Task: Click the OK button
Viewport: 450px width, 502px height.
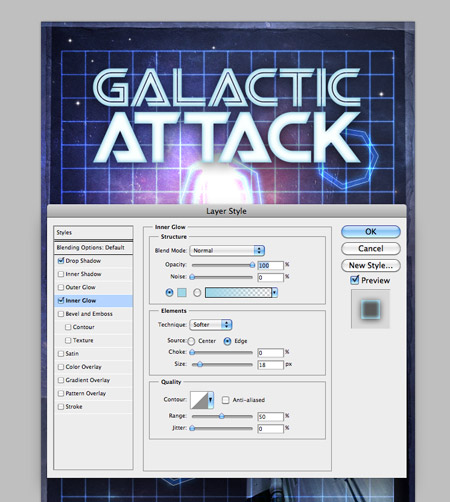Action: pyautogui.click(x=371, y=231)
